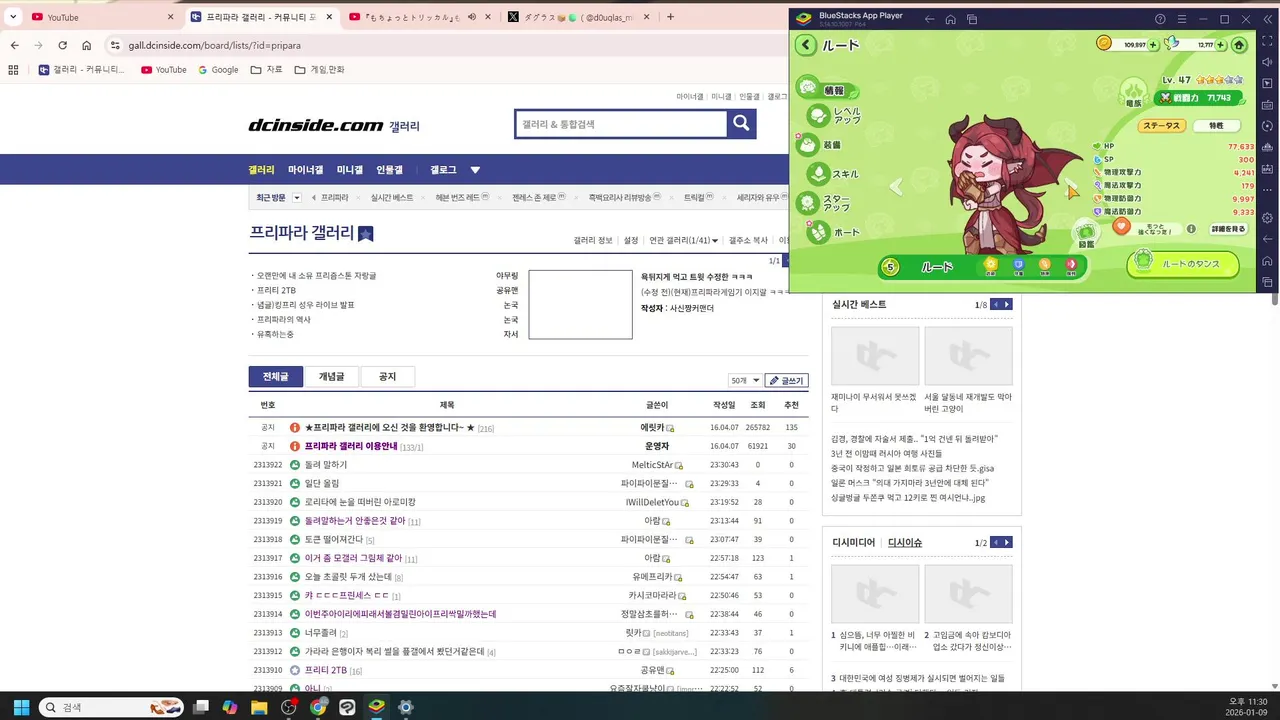Open the 図鑑 encyclopedia icon
The image size is (1280, 720).
pos(1087,234)
